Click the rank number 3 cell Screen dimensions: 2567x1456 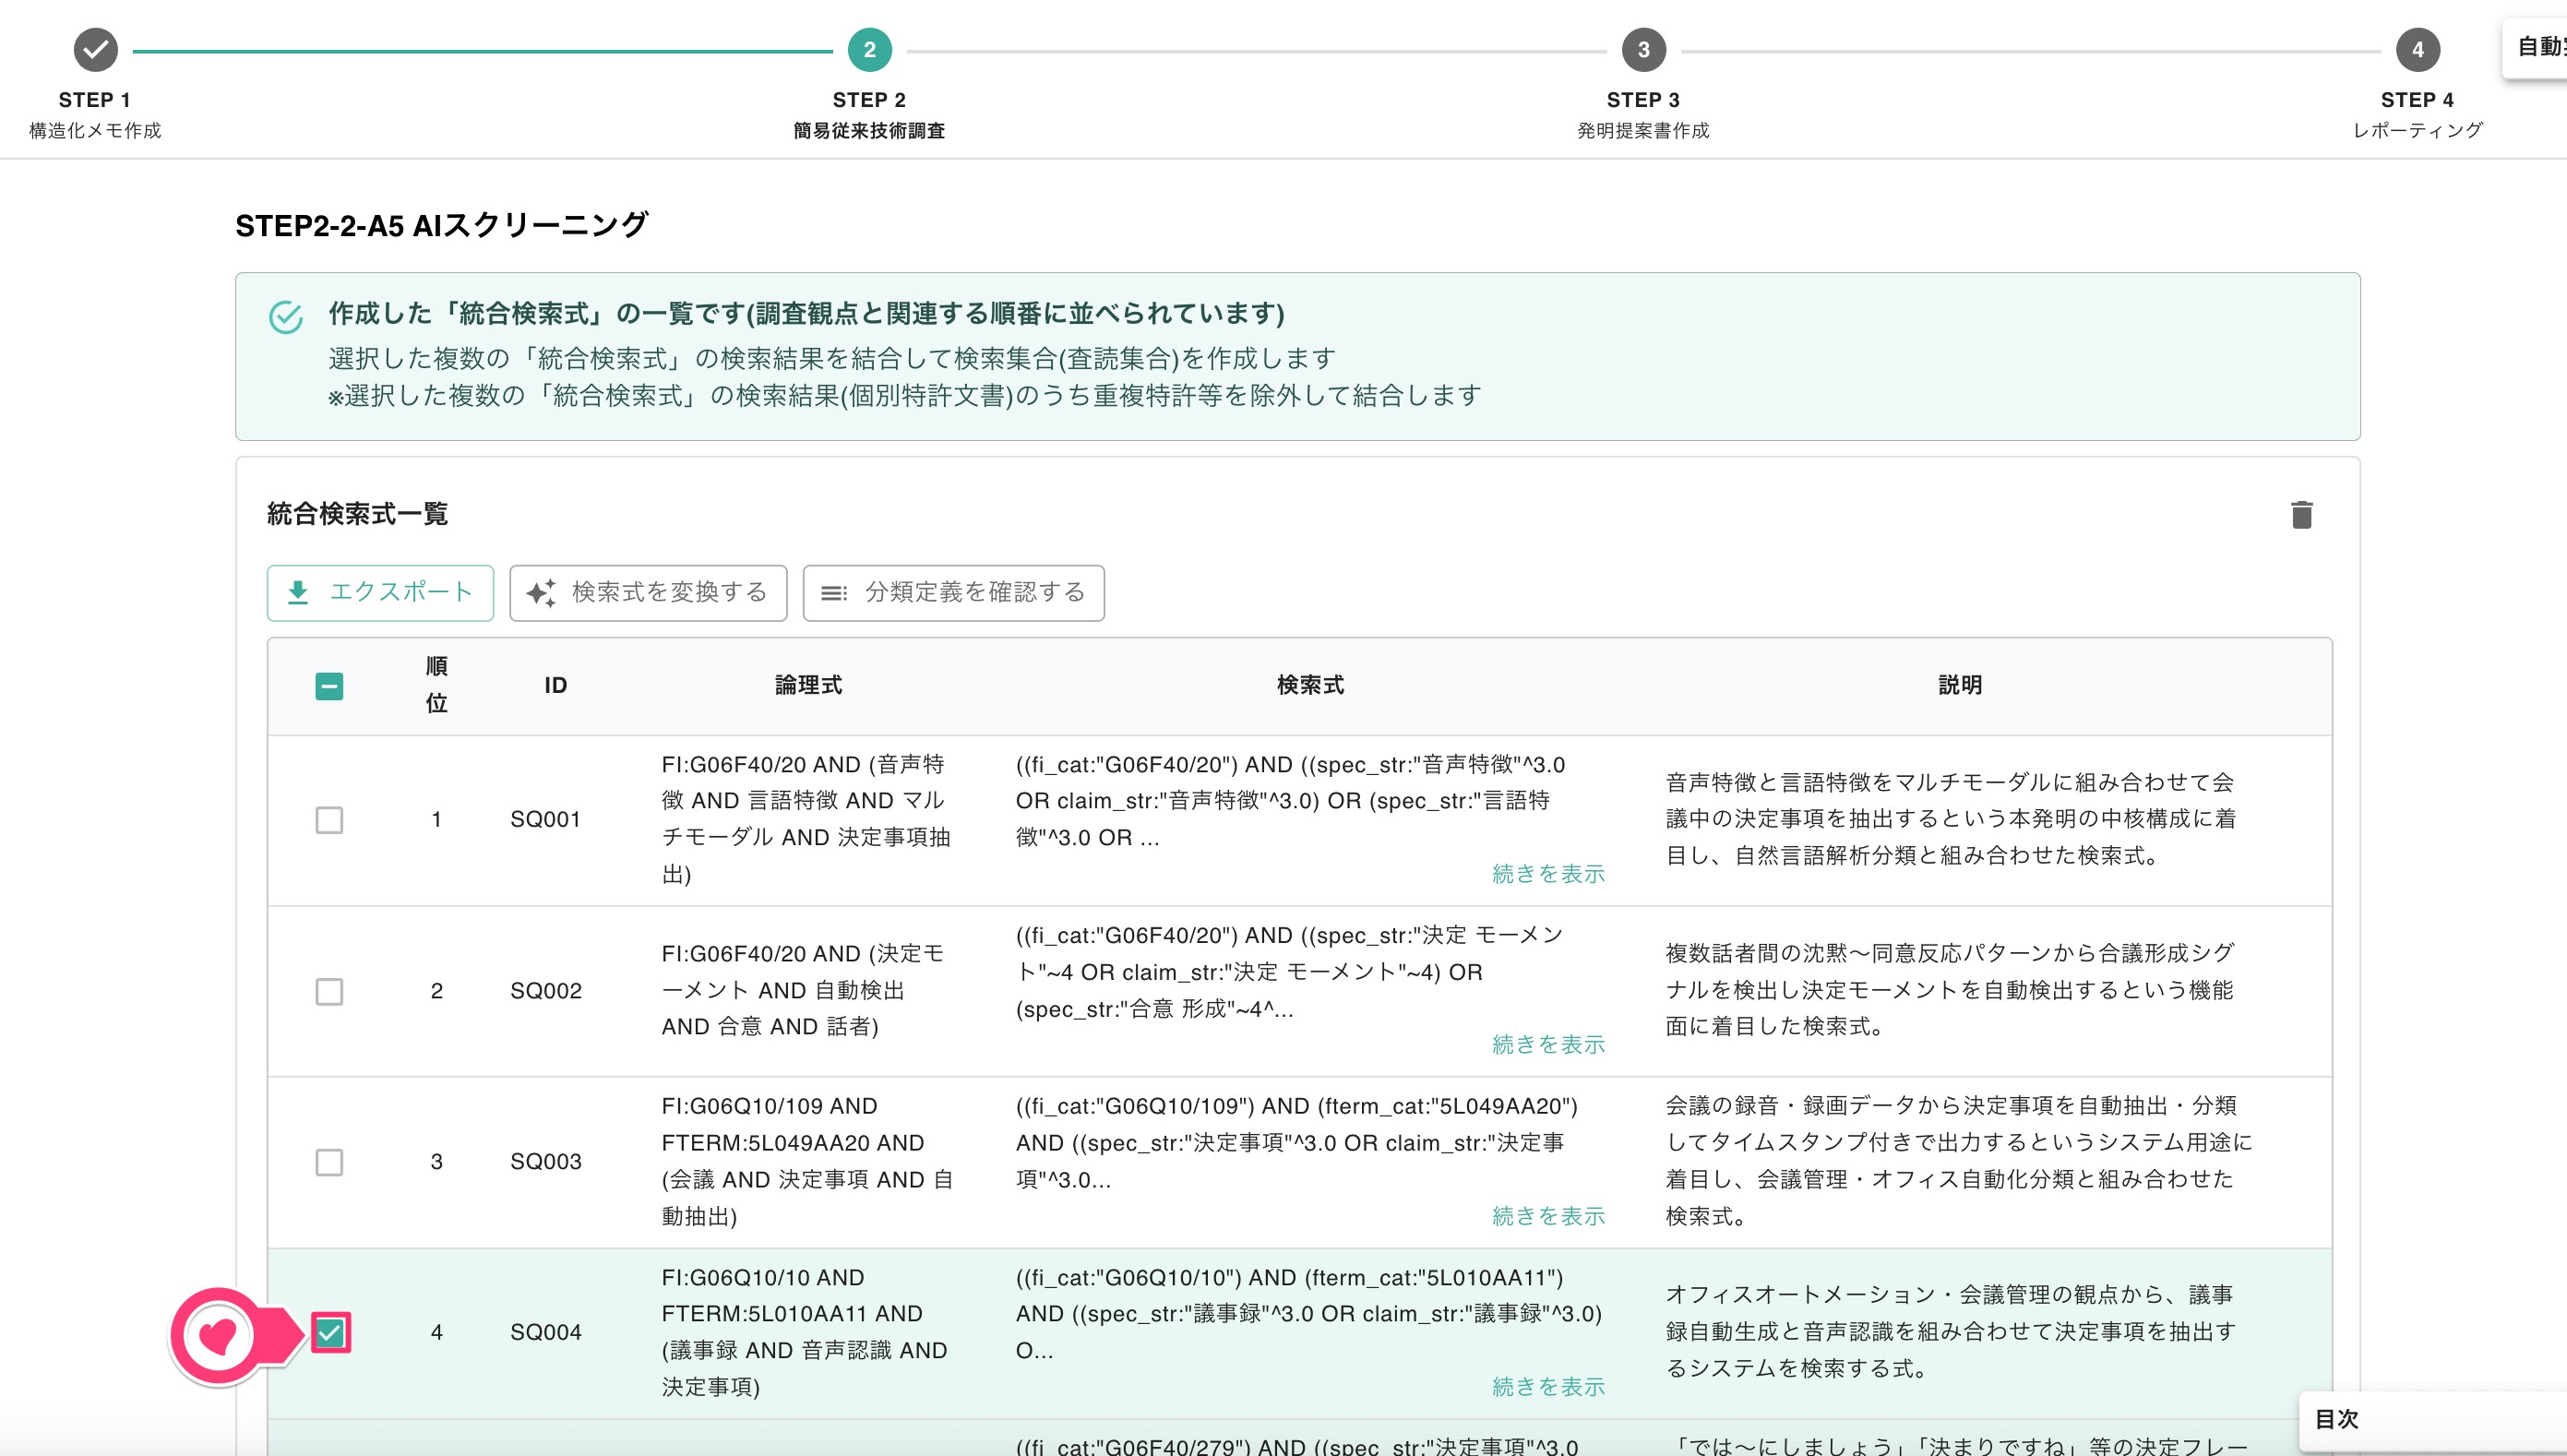point(436,1161)
